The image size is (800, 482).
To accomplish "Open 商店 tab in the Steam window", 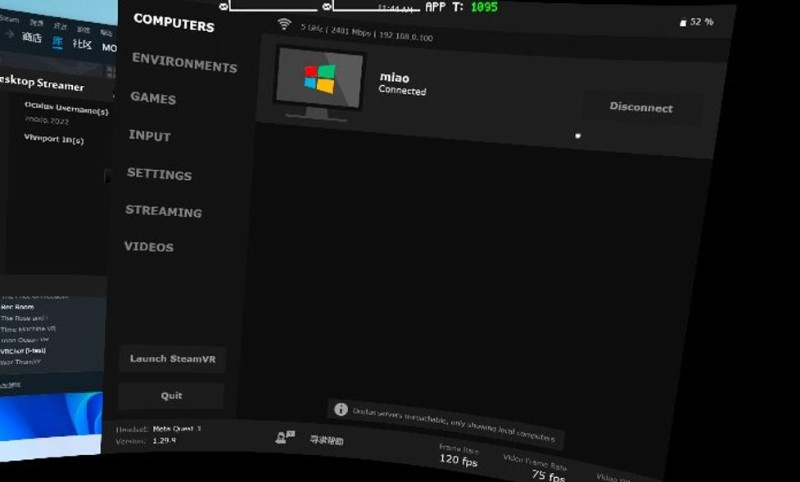I will tap(32, 38).
